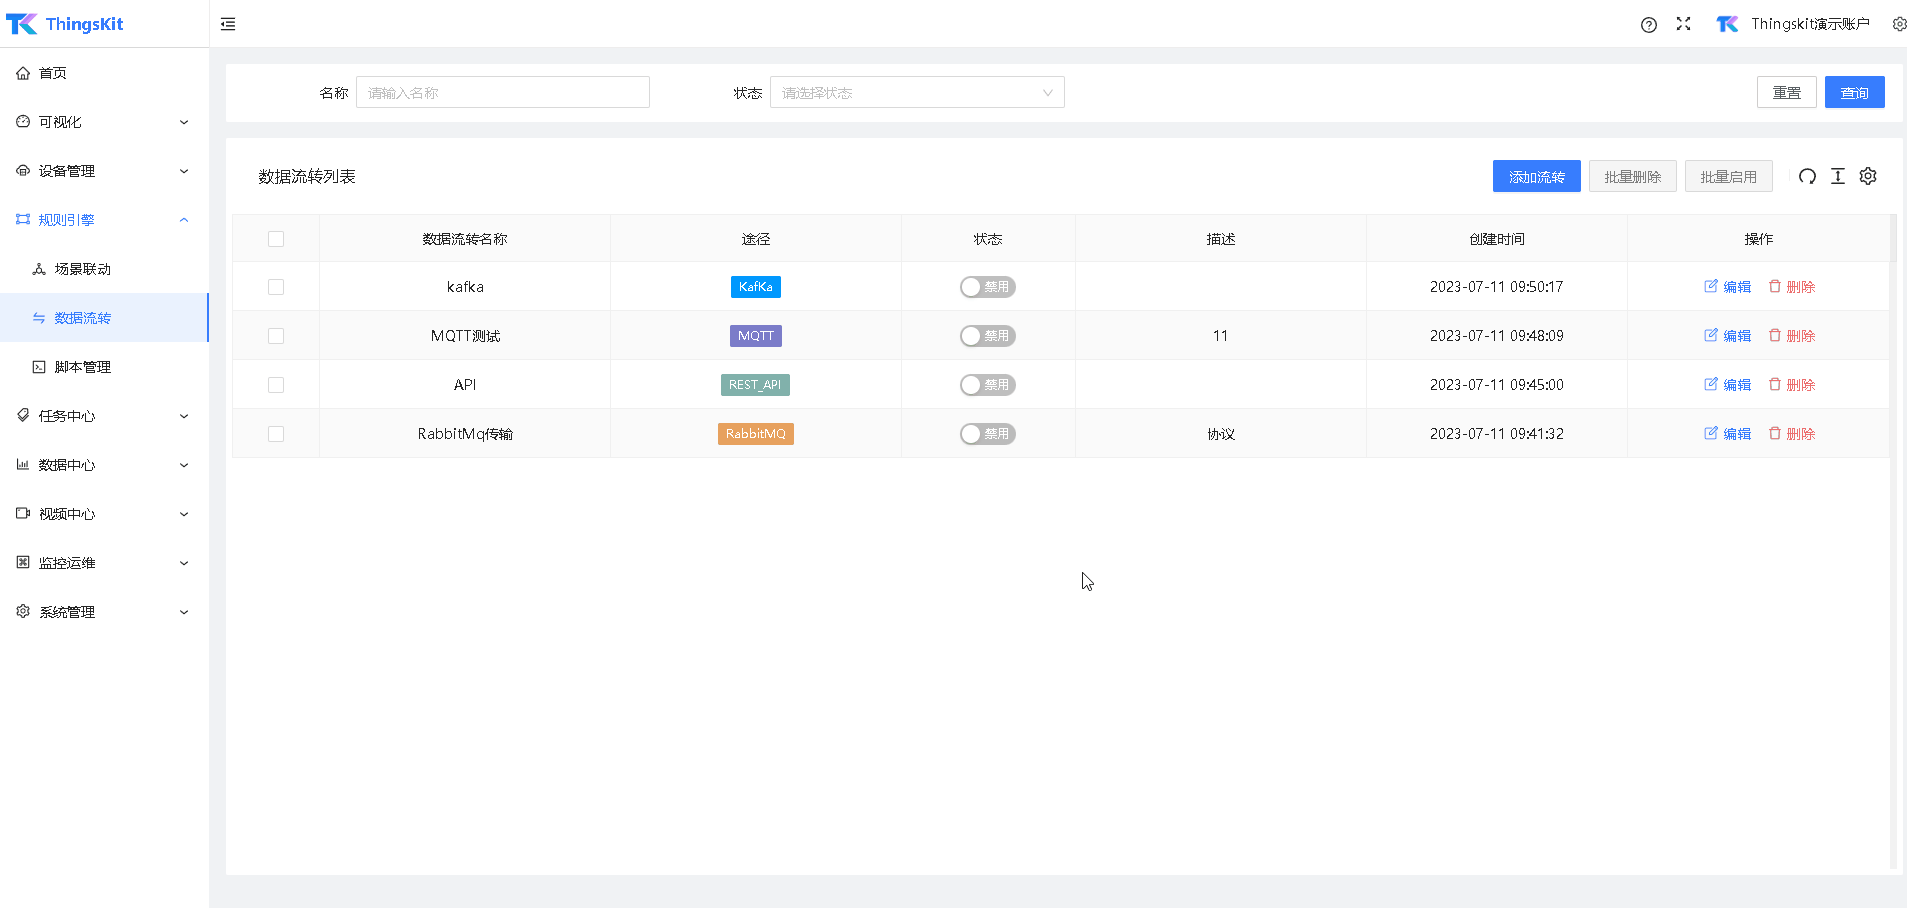Screen dimensions: 1907x908
Task: Open the help question mark icon
Action: (x=1648, y=25)
